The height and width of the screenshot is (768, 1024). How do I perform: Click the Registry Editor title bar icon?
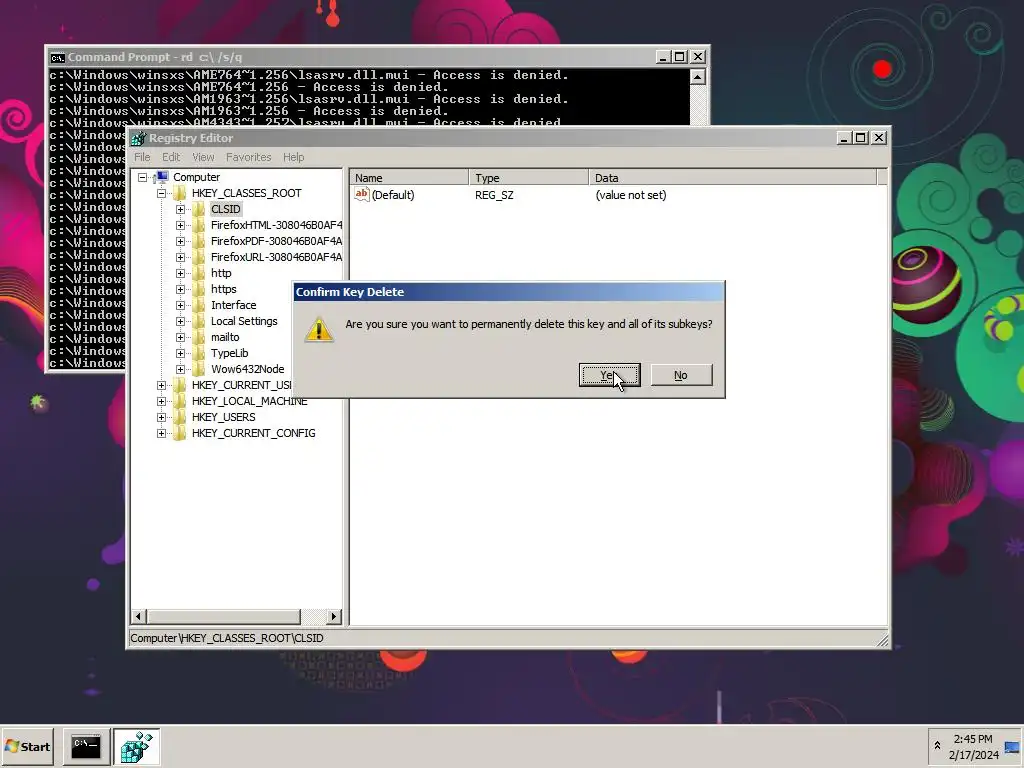138,138
